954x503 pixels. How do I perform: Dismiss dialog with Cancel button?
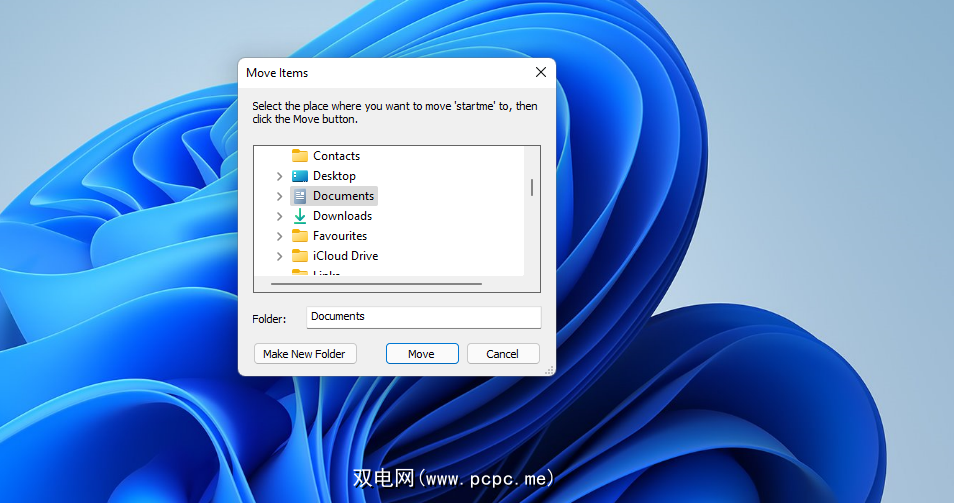[503, 354]
